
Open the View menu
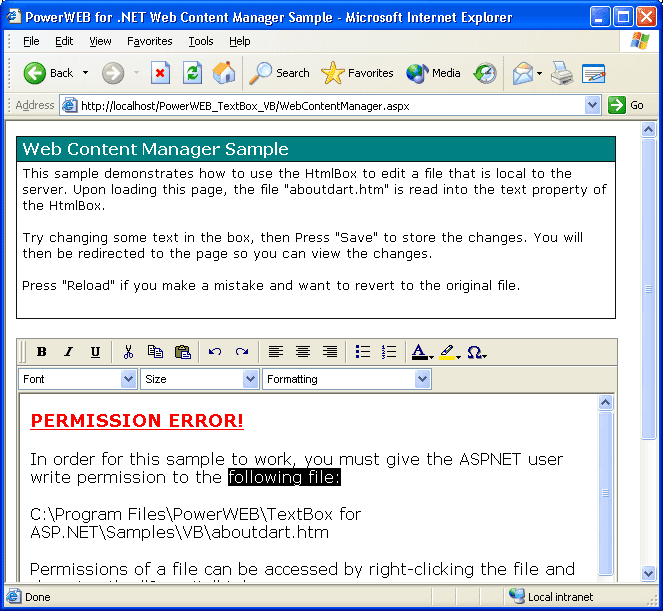[100, 41]
